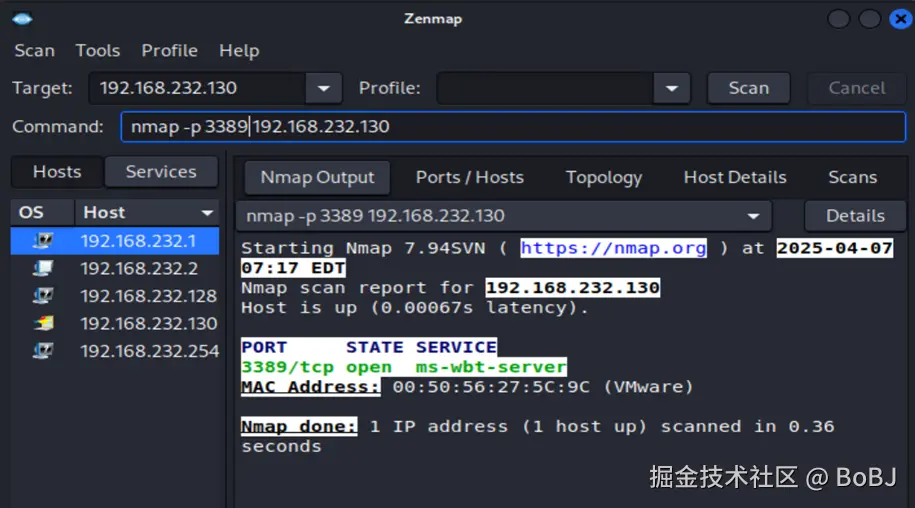Switch to the Nmap Output tab

(x=317, y=177)
